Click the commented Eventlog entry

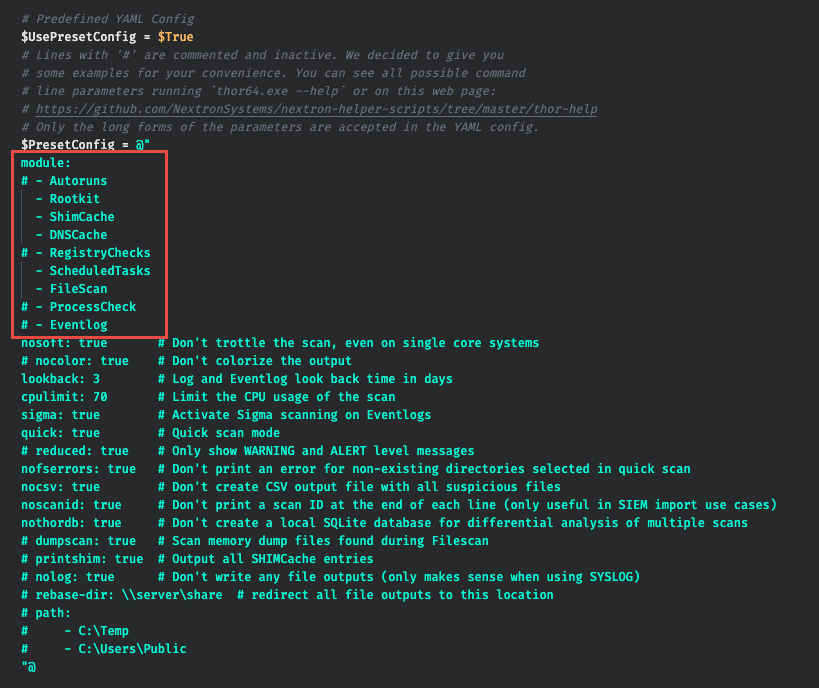[78, 324]
